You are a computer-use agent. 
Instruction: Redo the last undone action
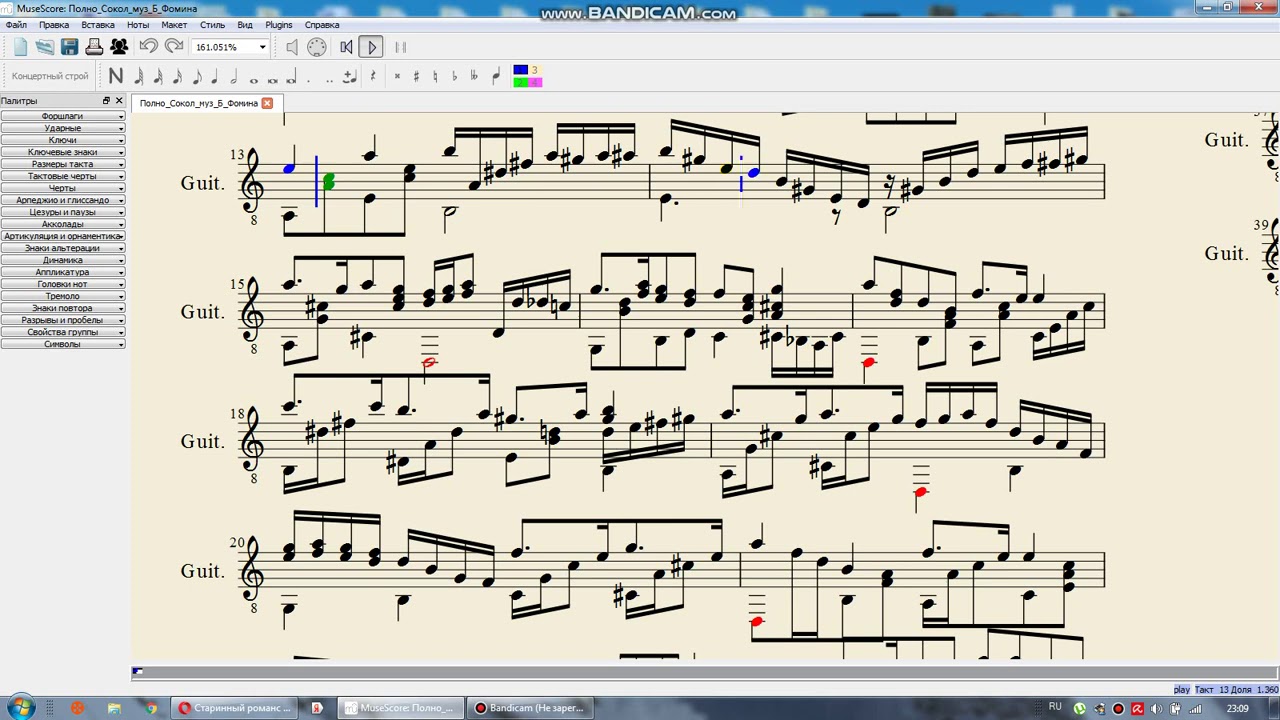(174, 46)
